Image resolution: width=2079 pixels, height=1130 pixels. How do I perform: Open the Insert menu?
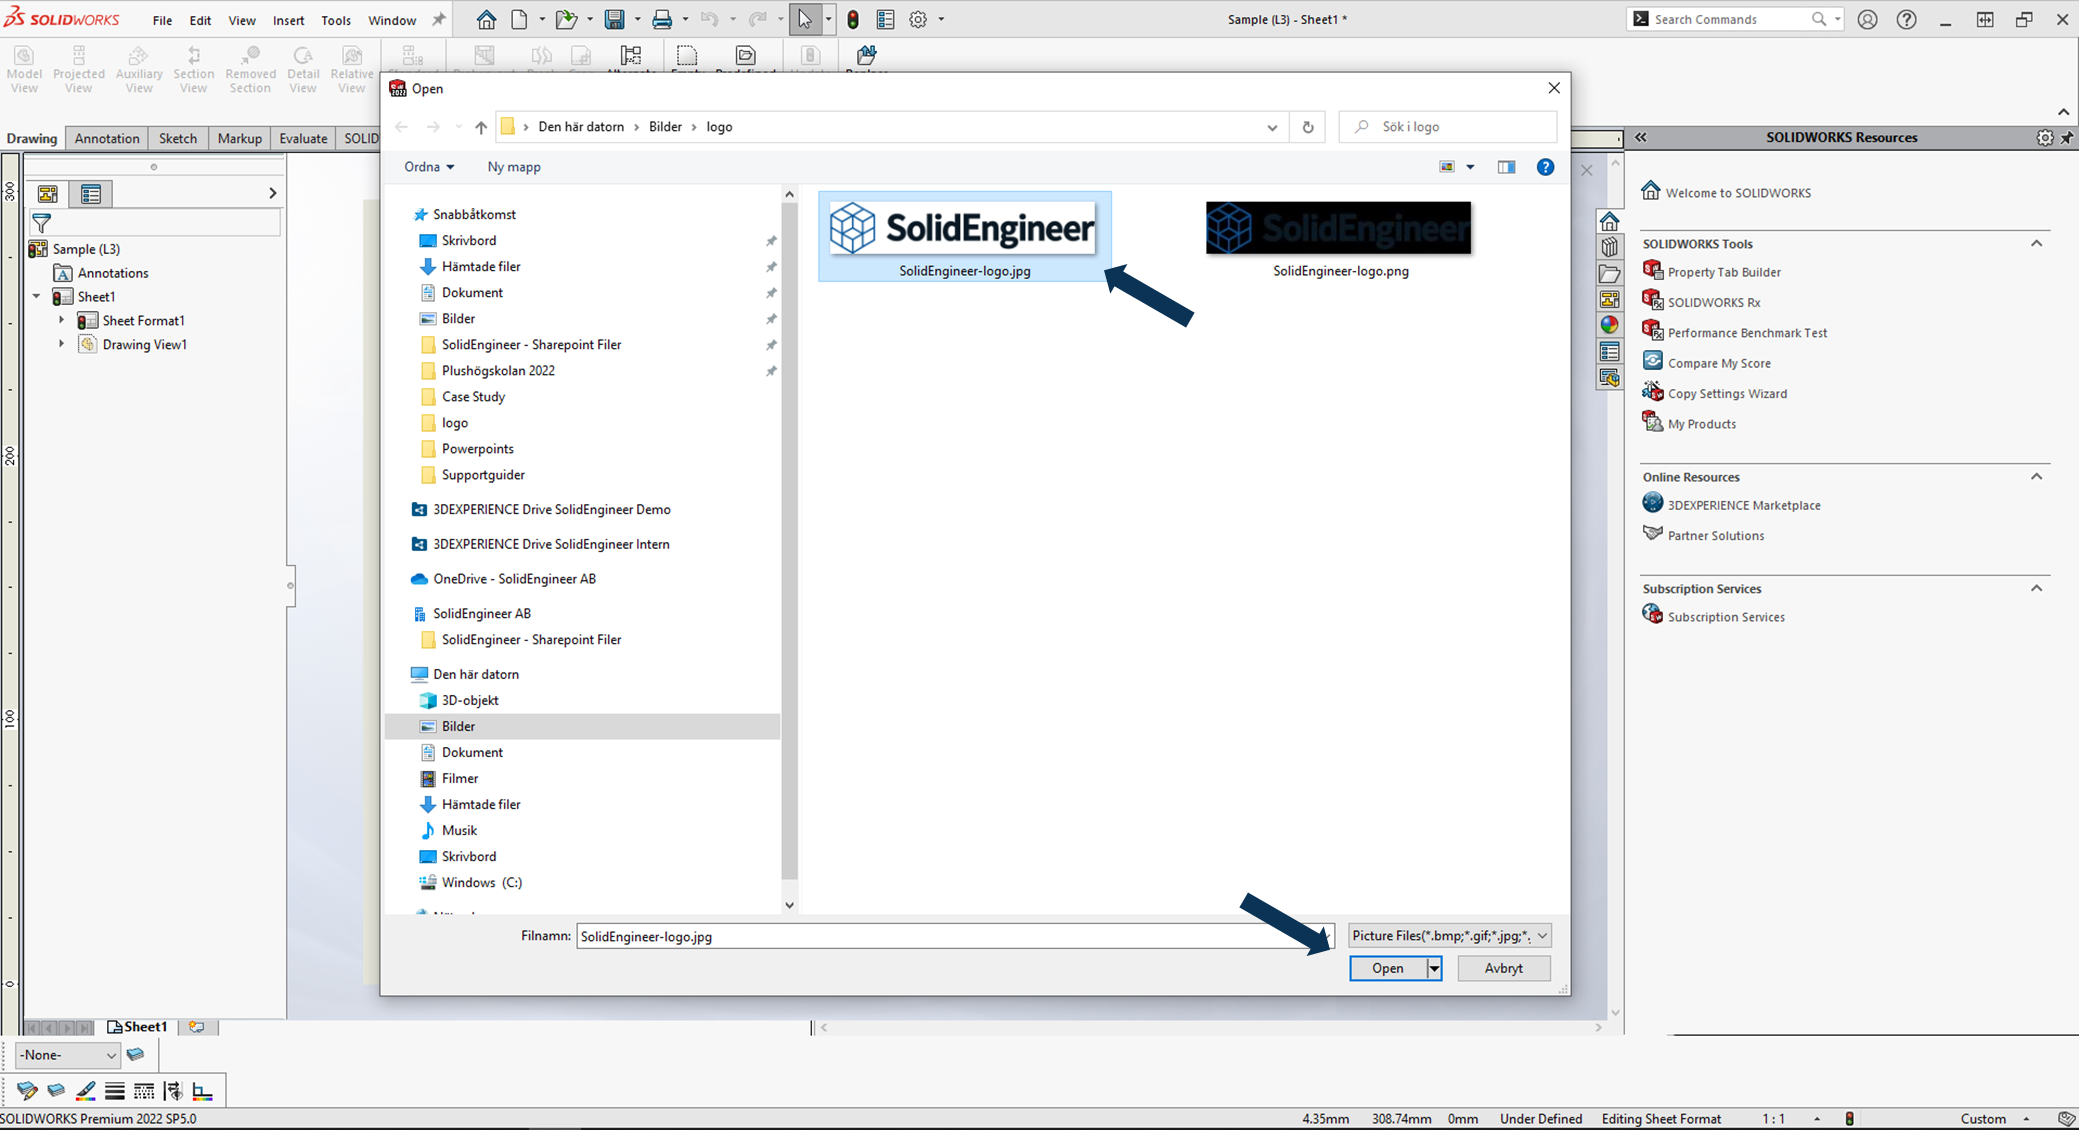(288, 20)
